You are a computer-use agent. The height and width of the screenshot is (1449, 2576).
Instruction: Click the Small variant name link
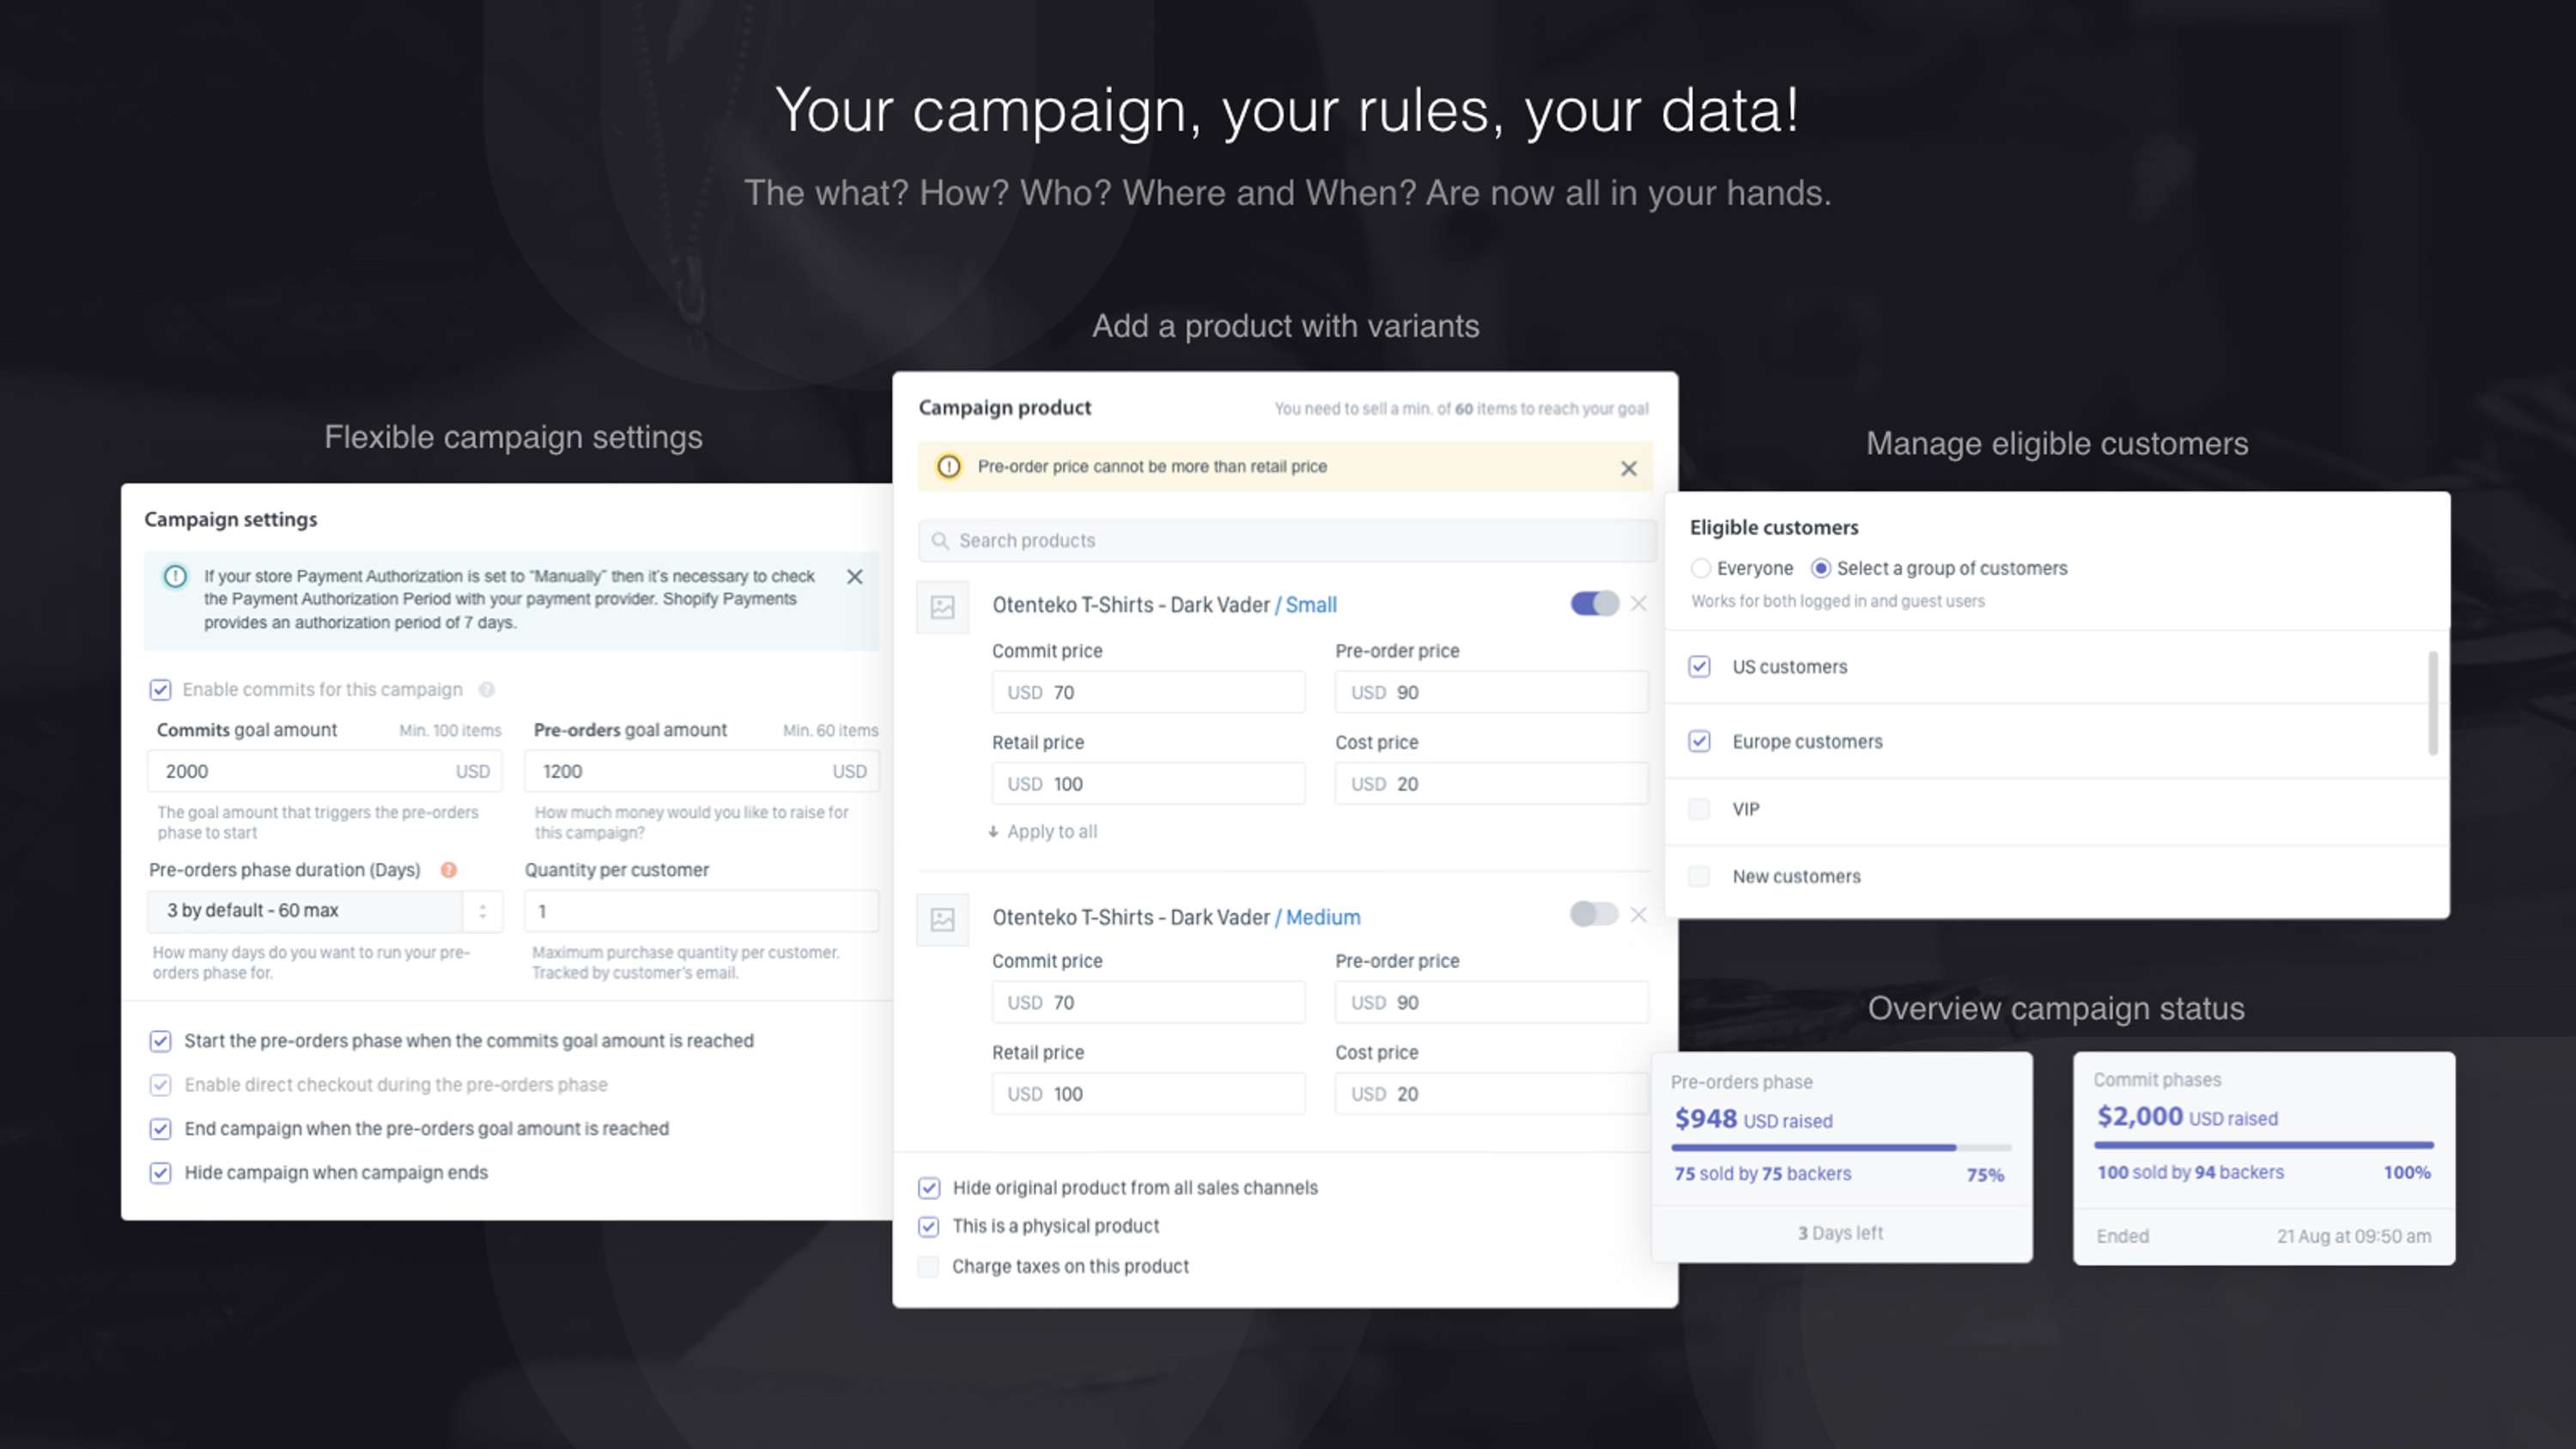pos(1310,605)
